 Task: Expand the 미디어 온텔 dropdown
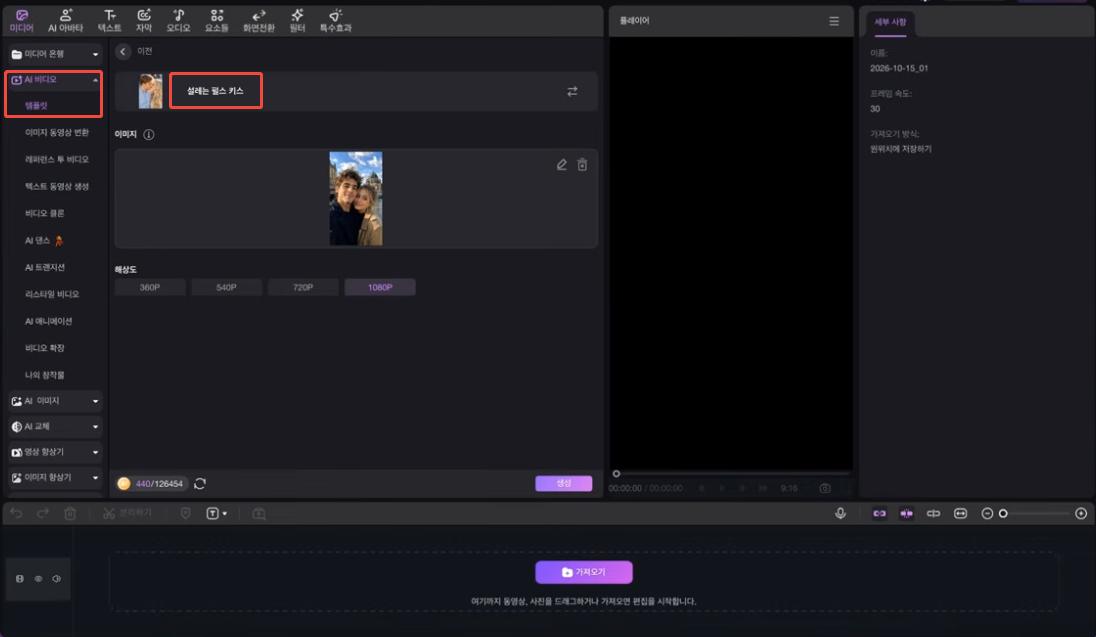55,54
